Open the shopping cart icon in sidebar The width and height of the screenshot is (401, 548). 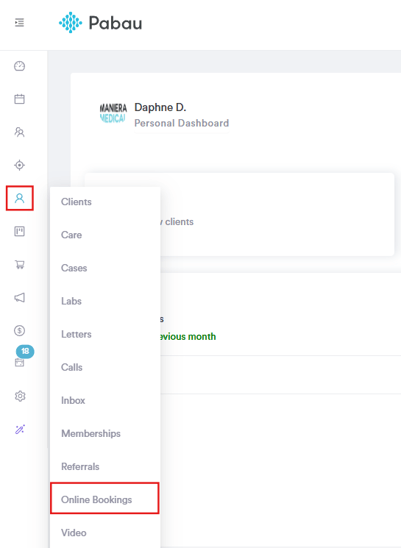[20, 265]
